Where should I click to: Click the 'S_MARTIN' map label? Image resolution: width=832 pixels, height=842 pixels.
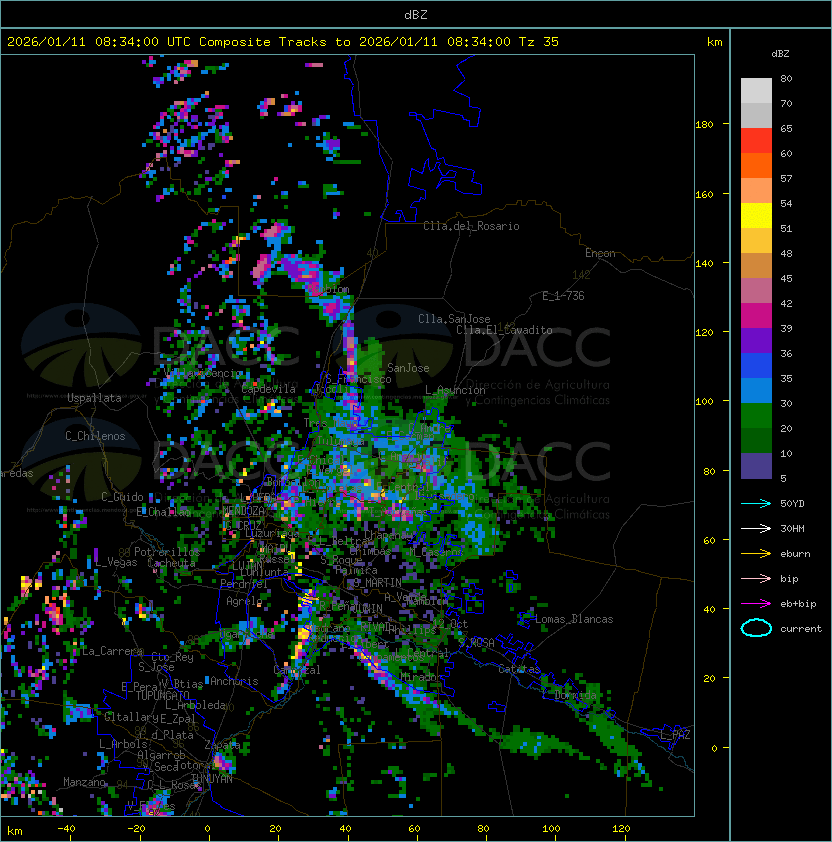click(x=377, y=583)
